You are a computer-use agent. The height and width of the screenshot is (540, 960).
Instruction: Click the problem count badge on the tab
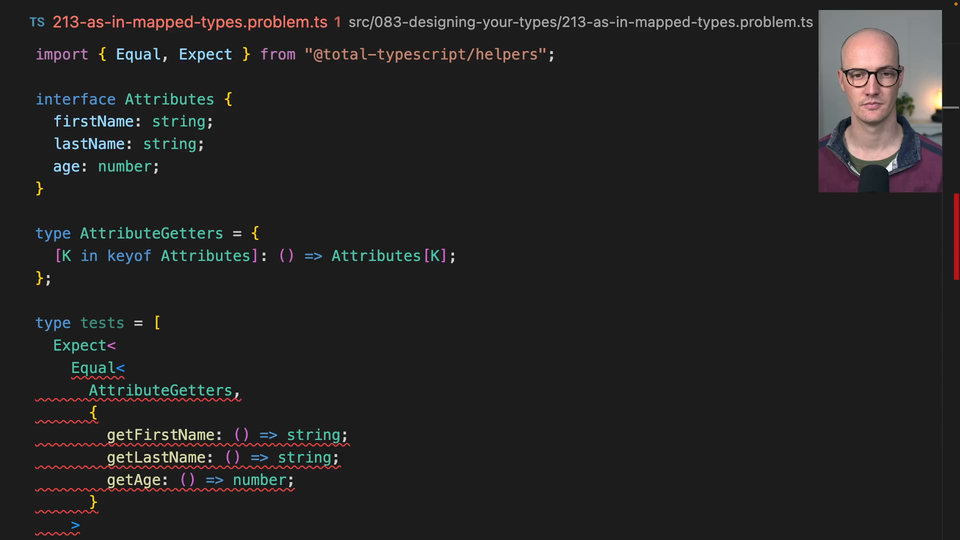pyautogui.click(x=338, y=22)
